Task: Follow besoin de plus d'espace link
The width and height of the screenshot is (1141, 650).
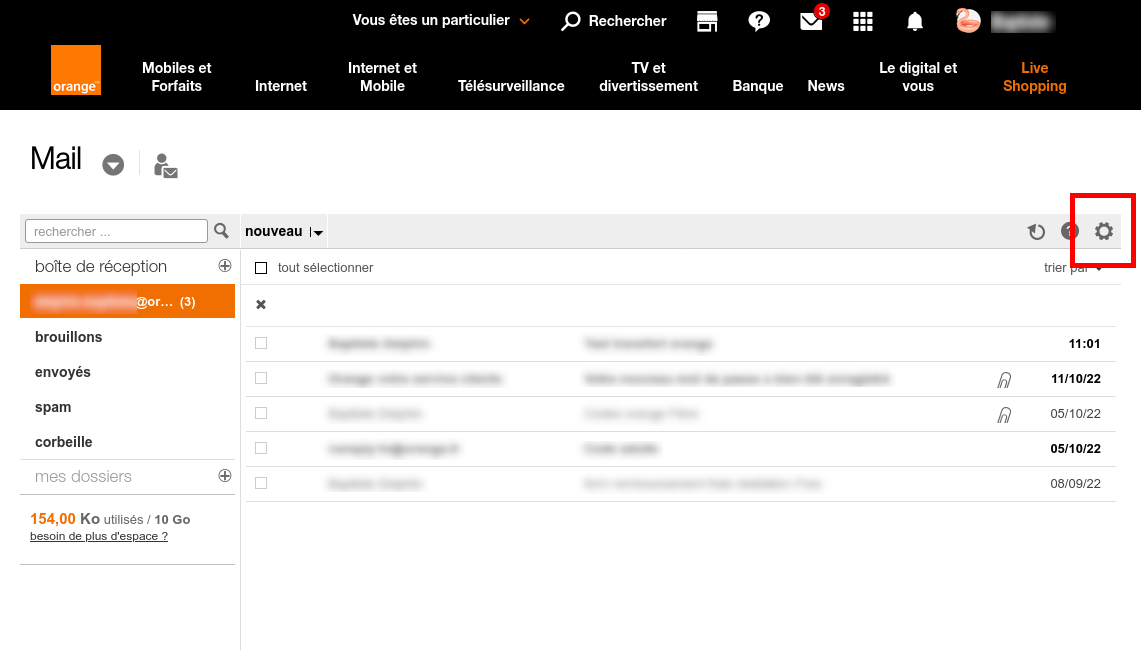Action: (99, 536)
